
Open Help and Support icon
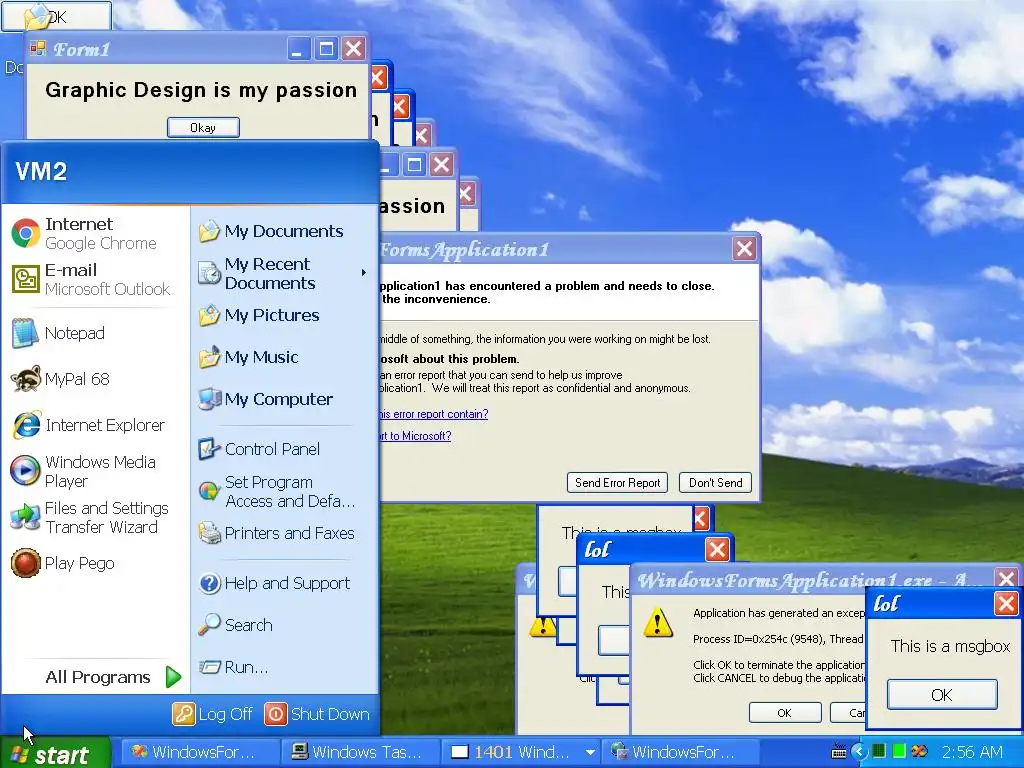click(209, 583)
